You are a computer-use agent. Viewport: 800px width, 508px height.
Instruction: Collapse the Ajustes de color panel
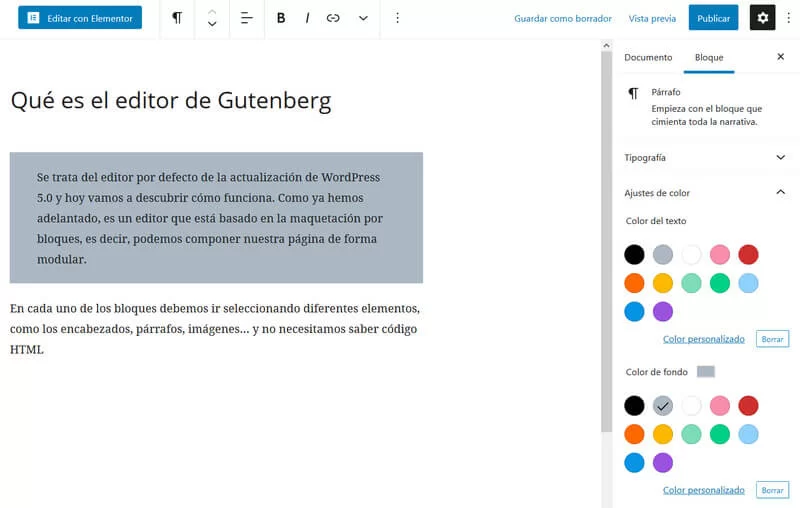706,193
